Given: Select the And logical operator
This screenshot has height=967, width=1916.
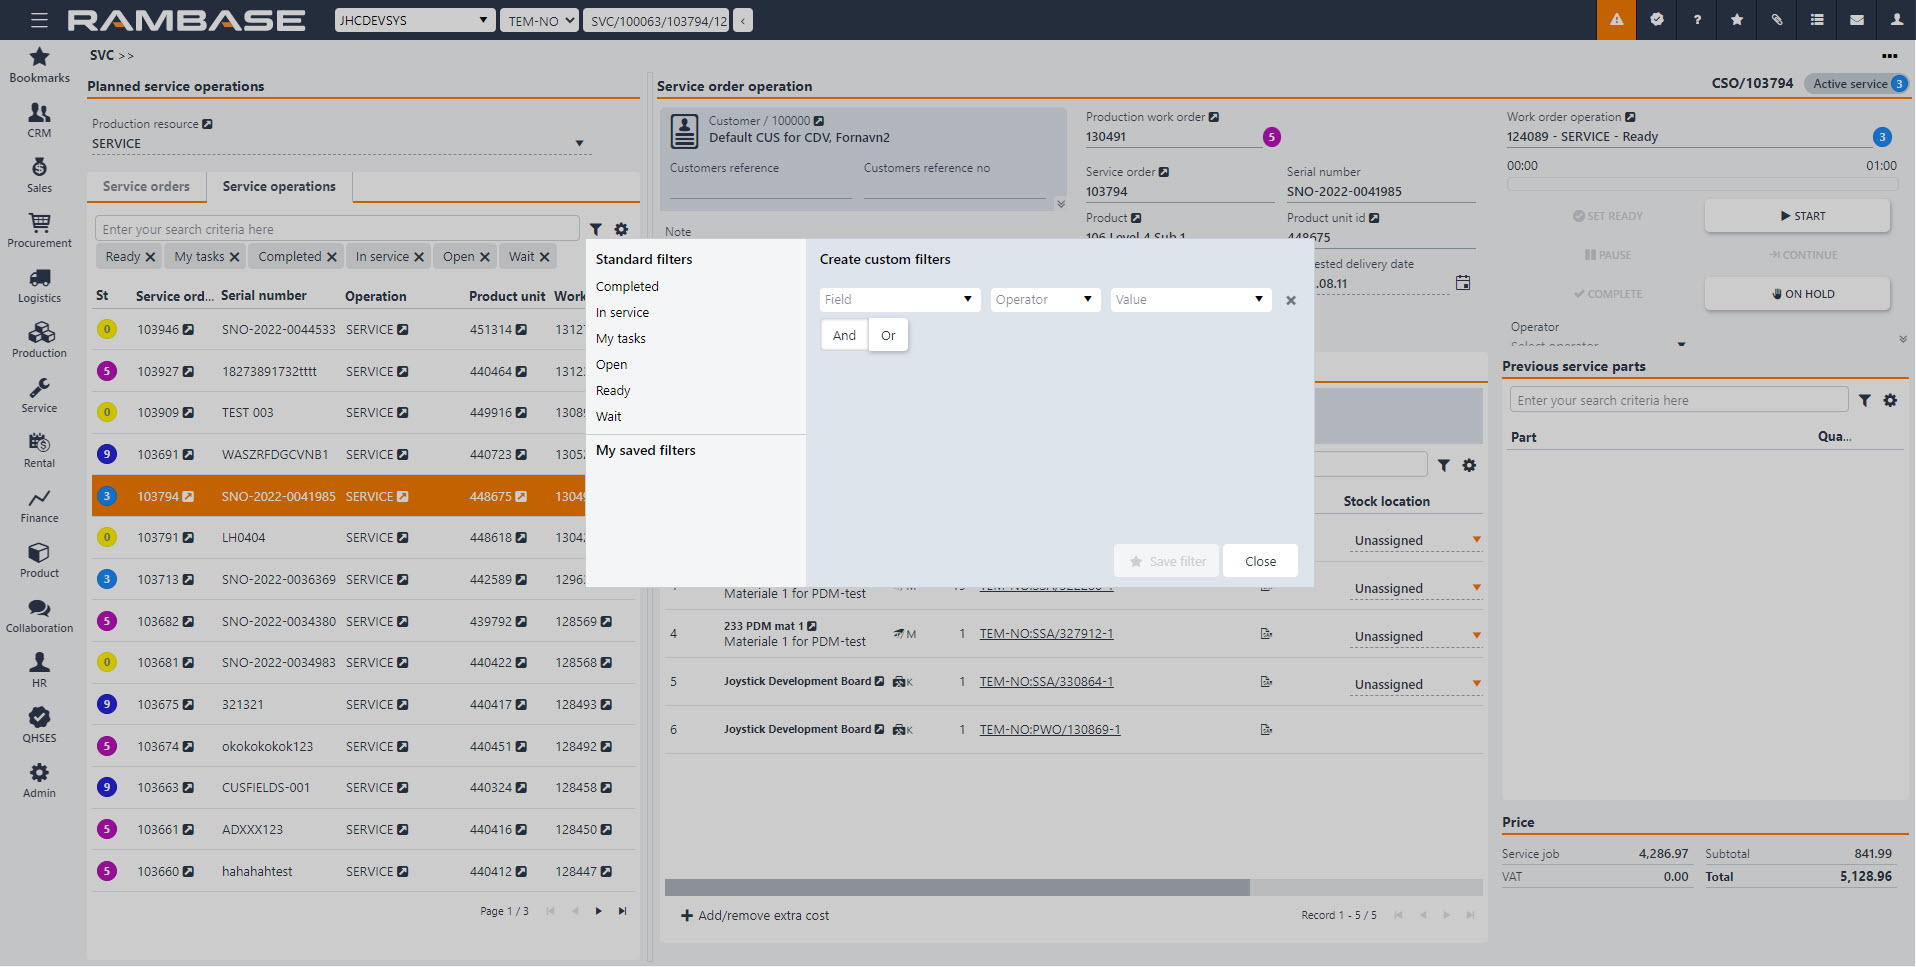Looking at the screenshot, I should click(844, 336).
